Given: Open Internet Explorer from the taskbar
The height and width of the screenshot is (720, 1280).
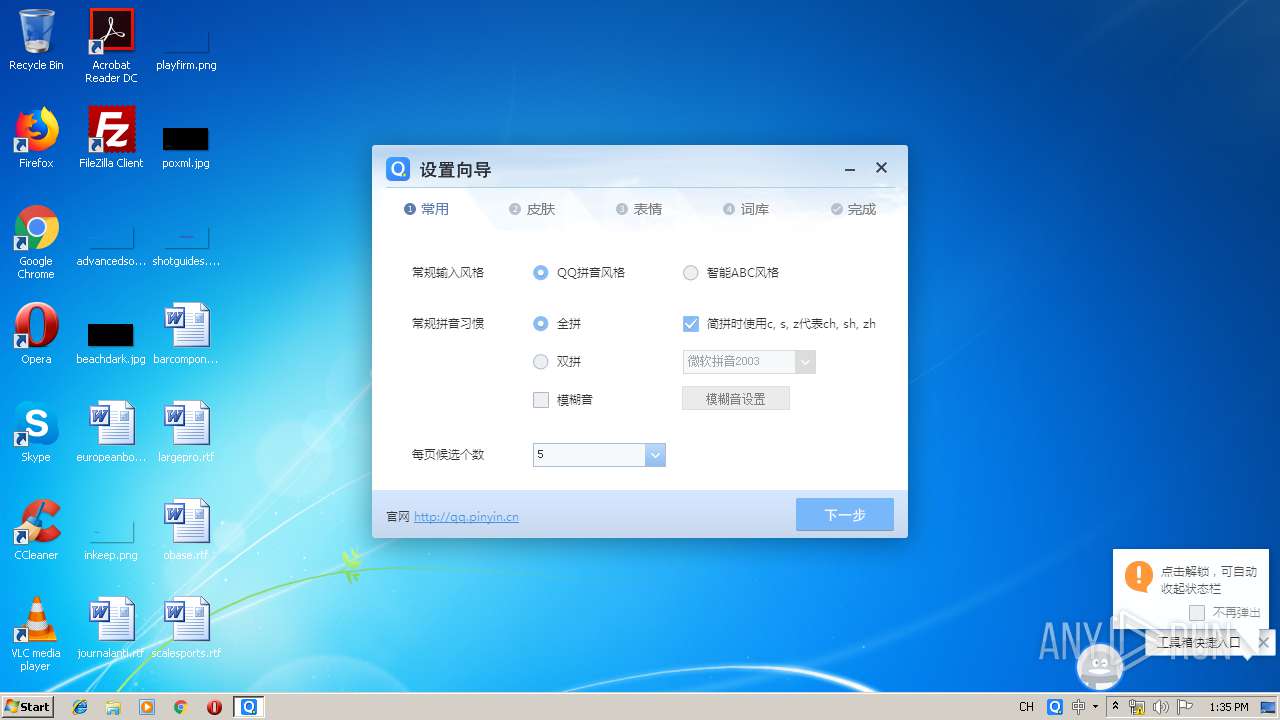Looking at the screenshot, I should pos(80,706).
